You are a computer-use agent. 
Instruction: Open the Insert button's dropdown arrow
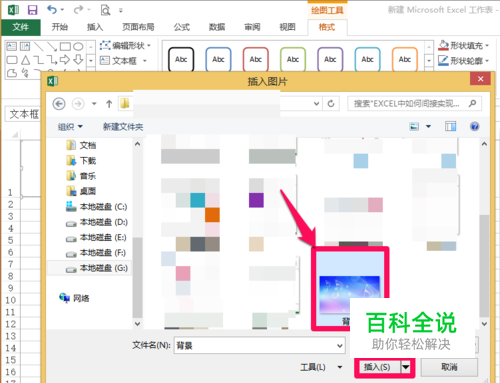(406, 367)
